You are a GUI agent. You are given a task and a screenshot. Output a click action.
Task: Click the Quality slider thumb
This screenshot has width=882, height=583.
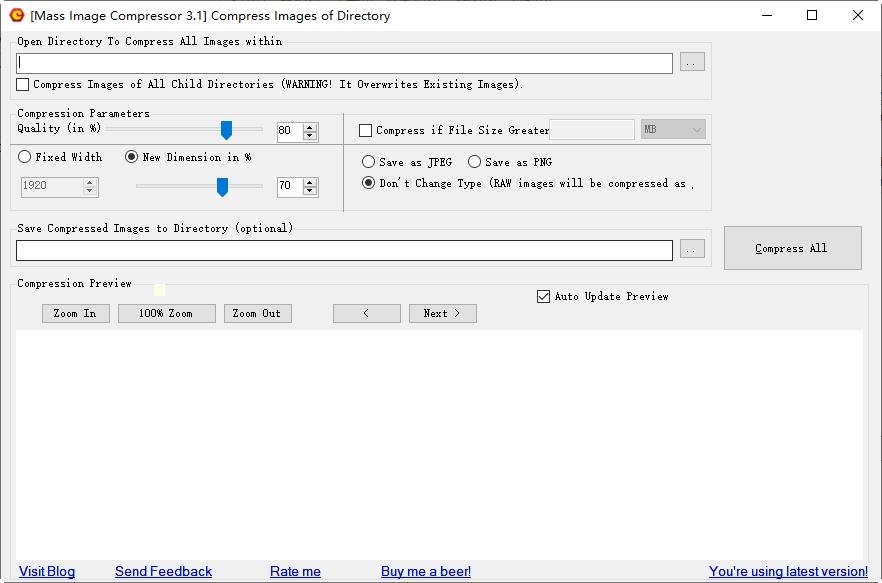click(x=226, y=130)
